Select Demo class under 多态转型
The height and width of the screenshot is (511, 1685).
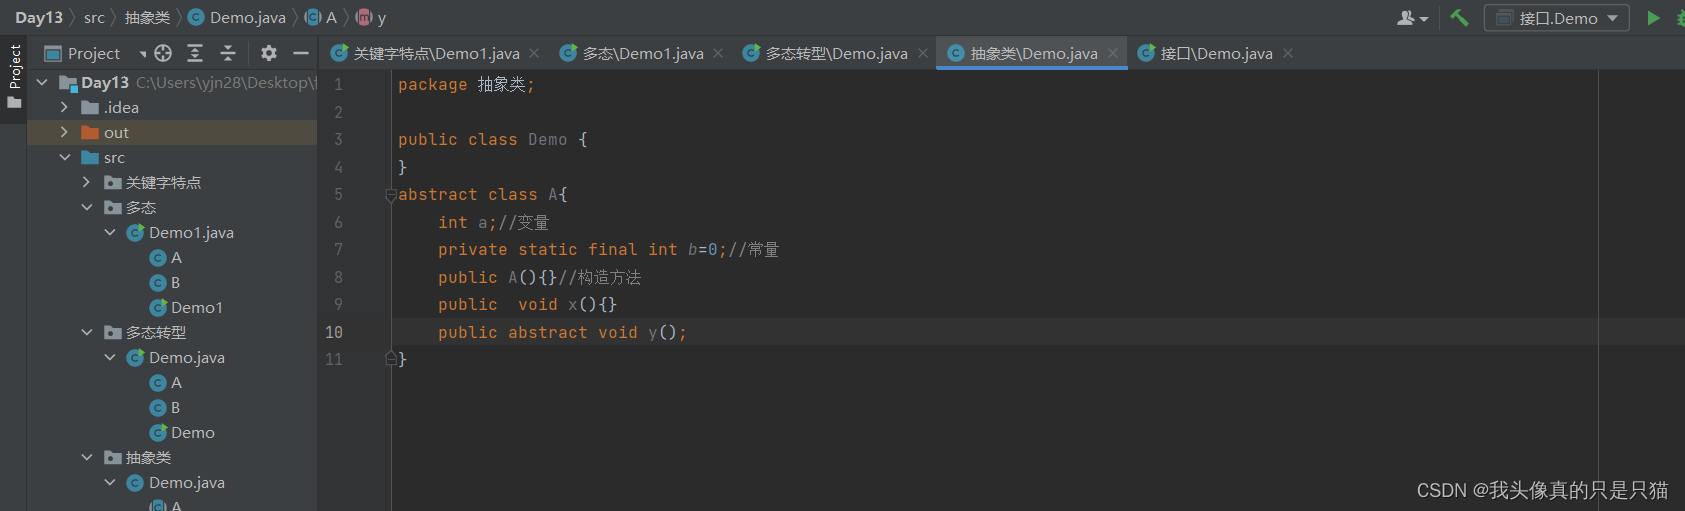click(x=182, y=432)
